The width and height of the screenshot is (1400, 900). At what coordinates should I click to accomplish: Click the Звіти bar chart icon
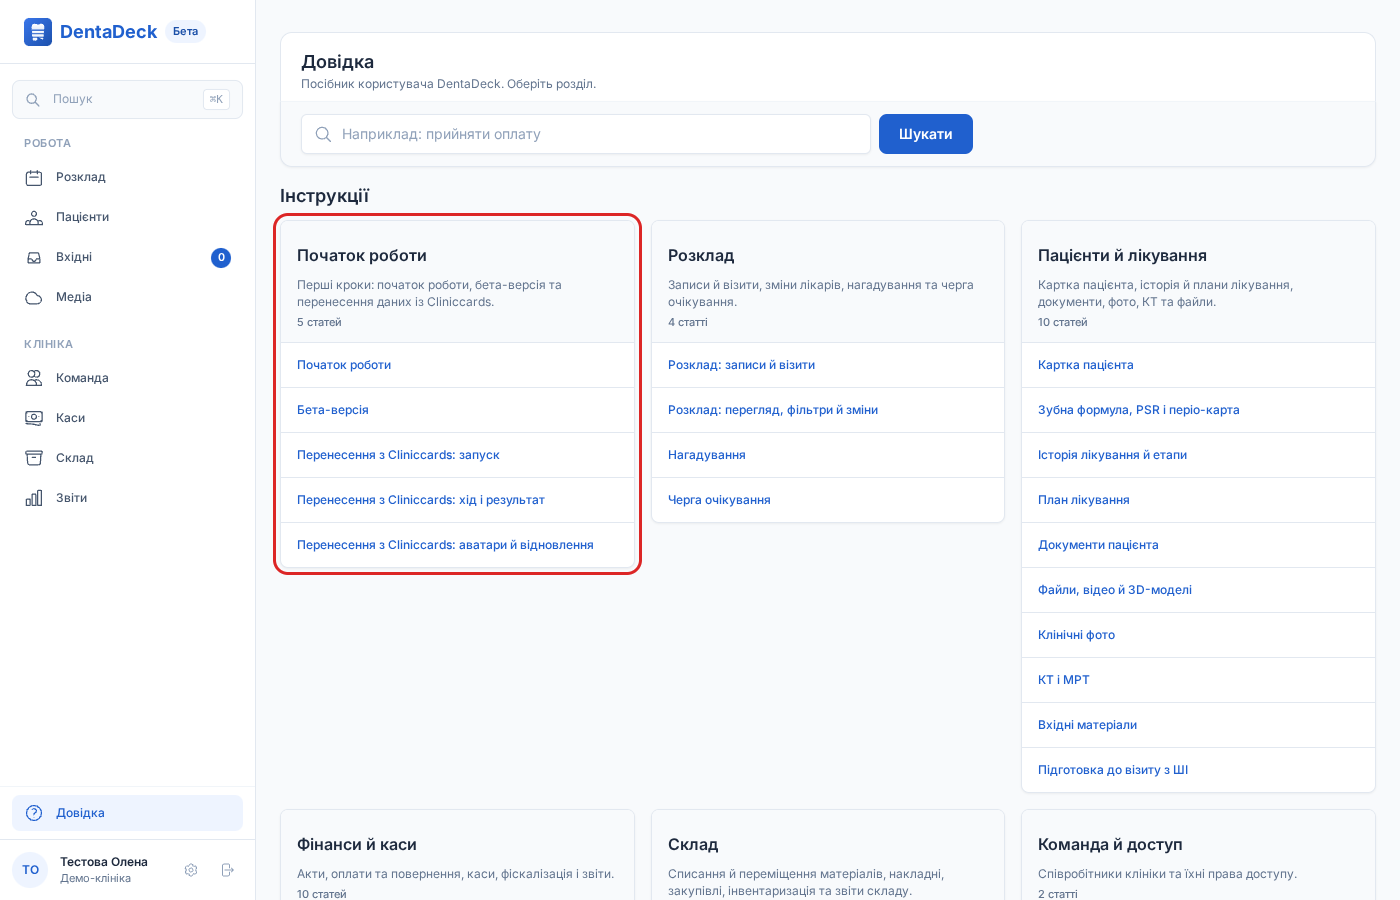[x=34, y=498]
